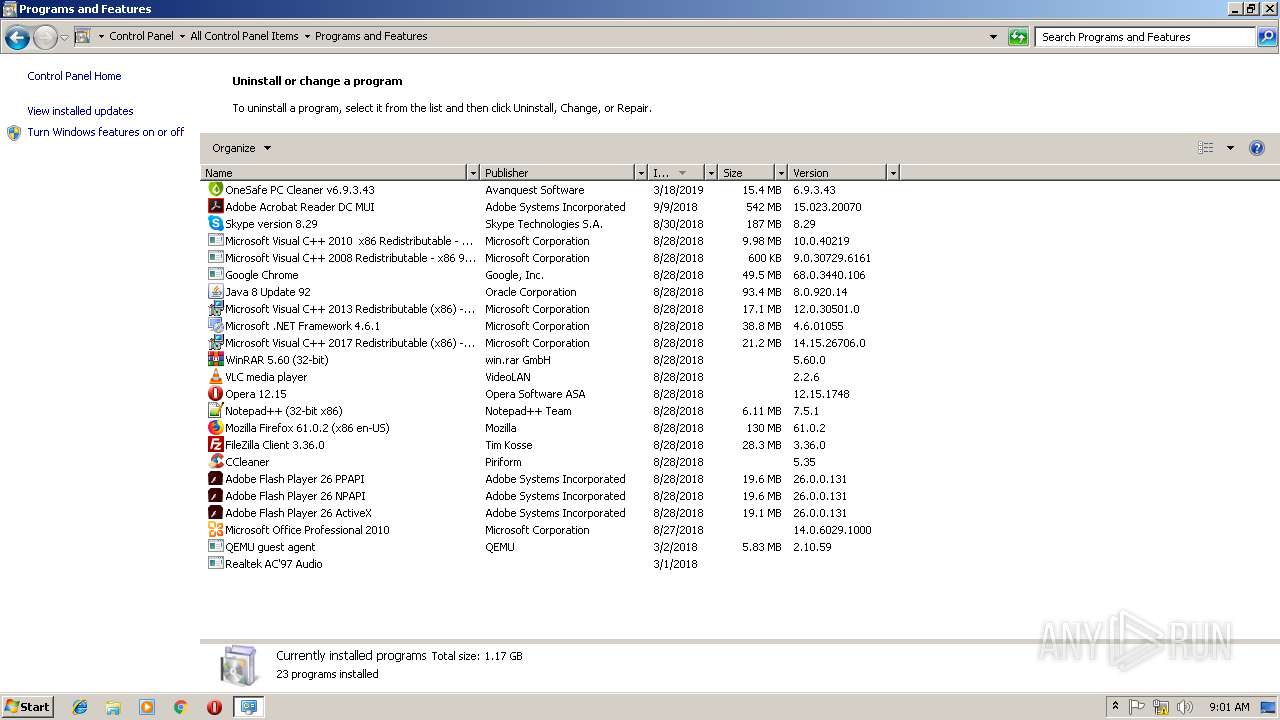Select the FileZilla Client icon
The height and width of the screenshot is (720, 1280).
click(215, 444)
